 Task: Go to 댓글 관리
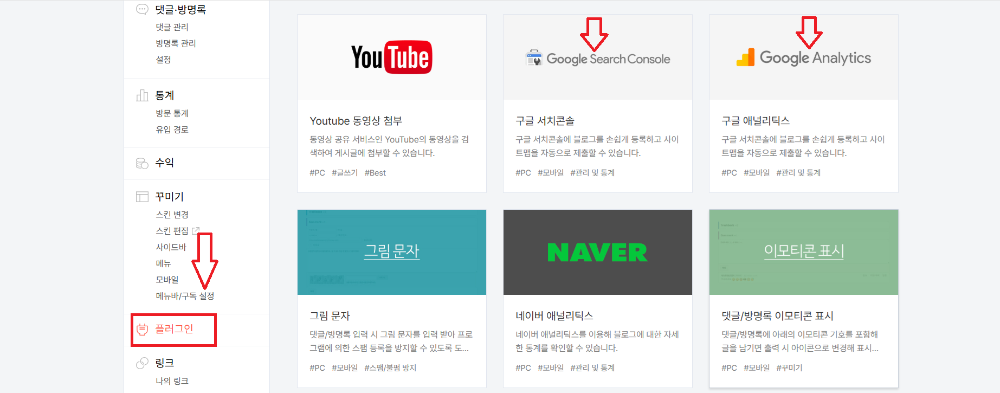(172, 27)
